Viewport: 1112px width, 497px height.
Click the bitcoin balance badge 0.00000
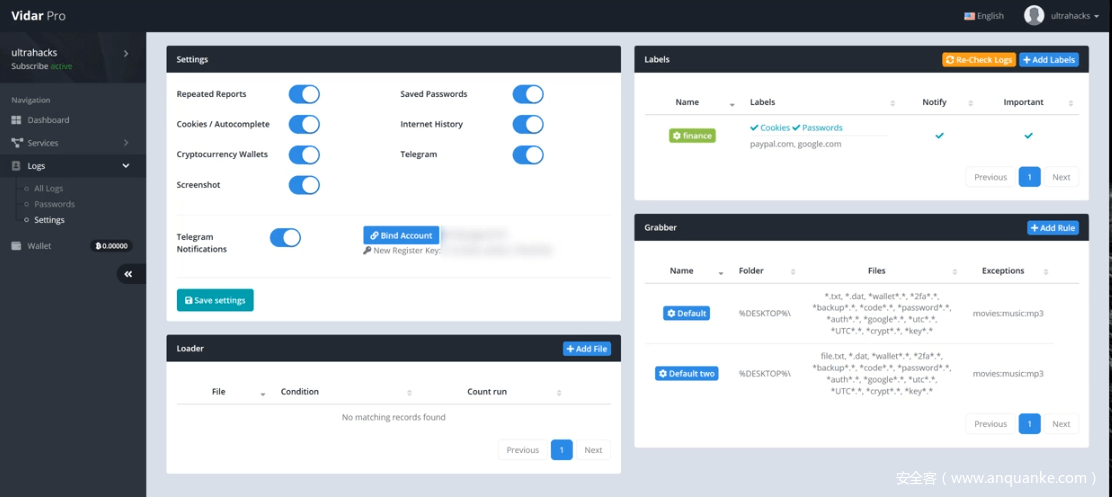(x=111, y=246)
